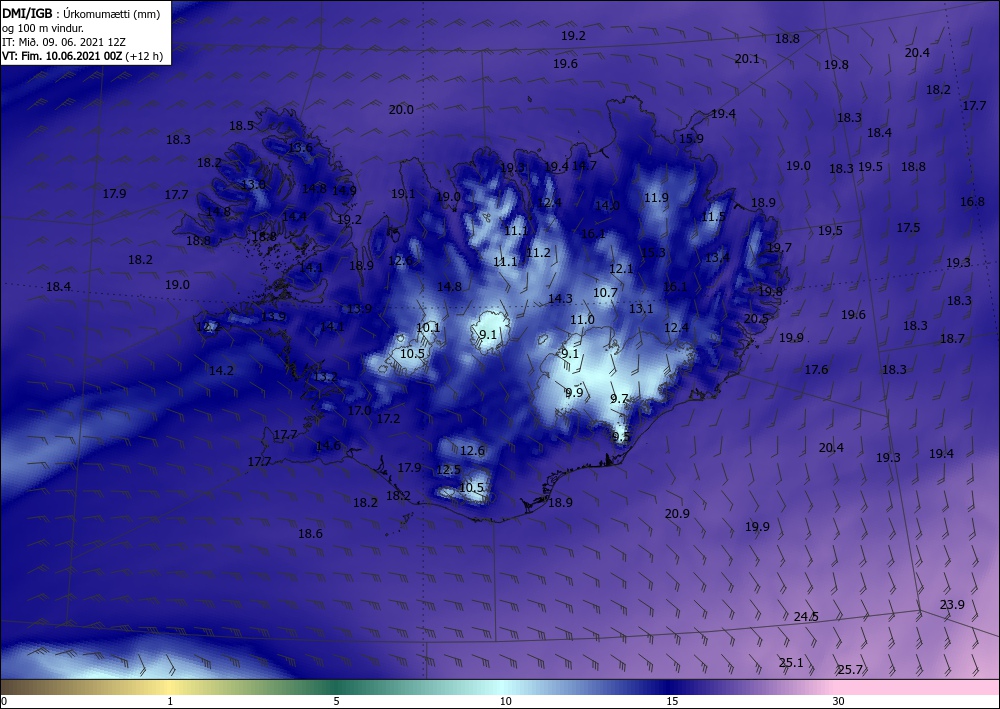Click the map value 17.2

[388, 419]
